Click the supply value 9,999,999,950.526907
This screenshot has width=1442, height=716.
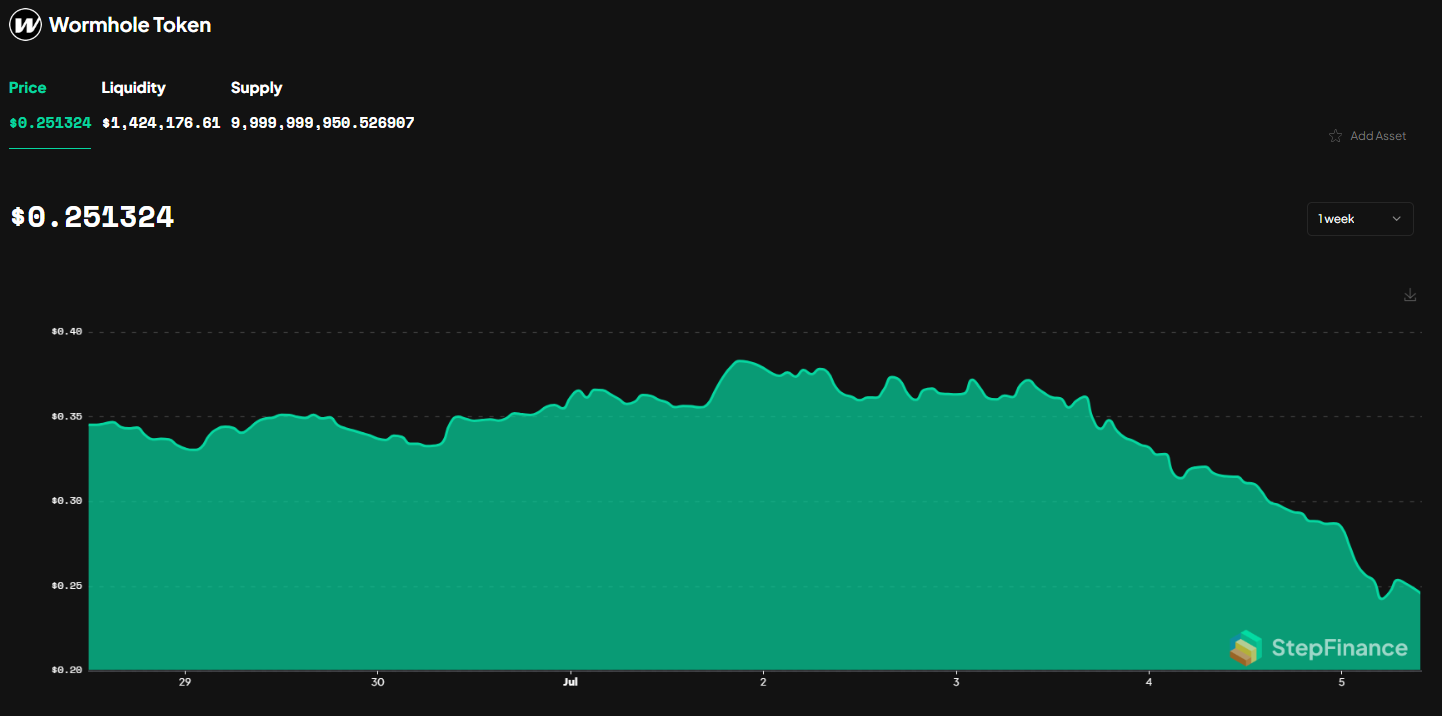point(322,123)
